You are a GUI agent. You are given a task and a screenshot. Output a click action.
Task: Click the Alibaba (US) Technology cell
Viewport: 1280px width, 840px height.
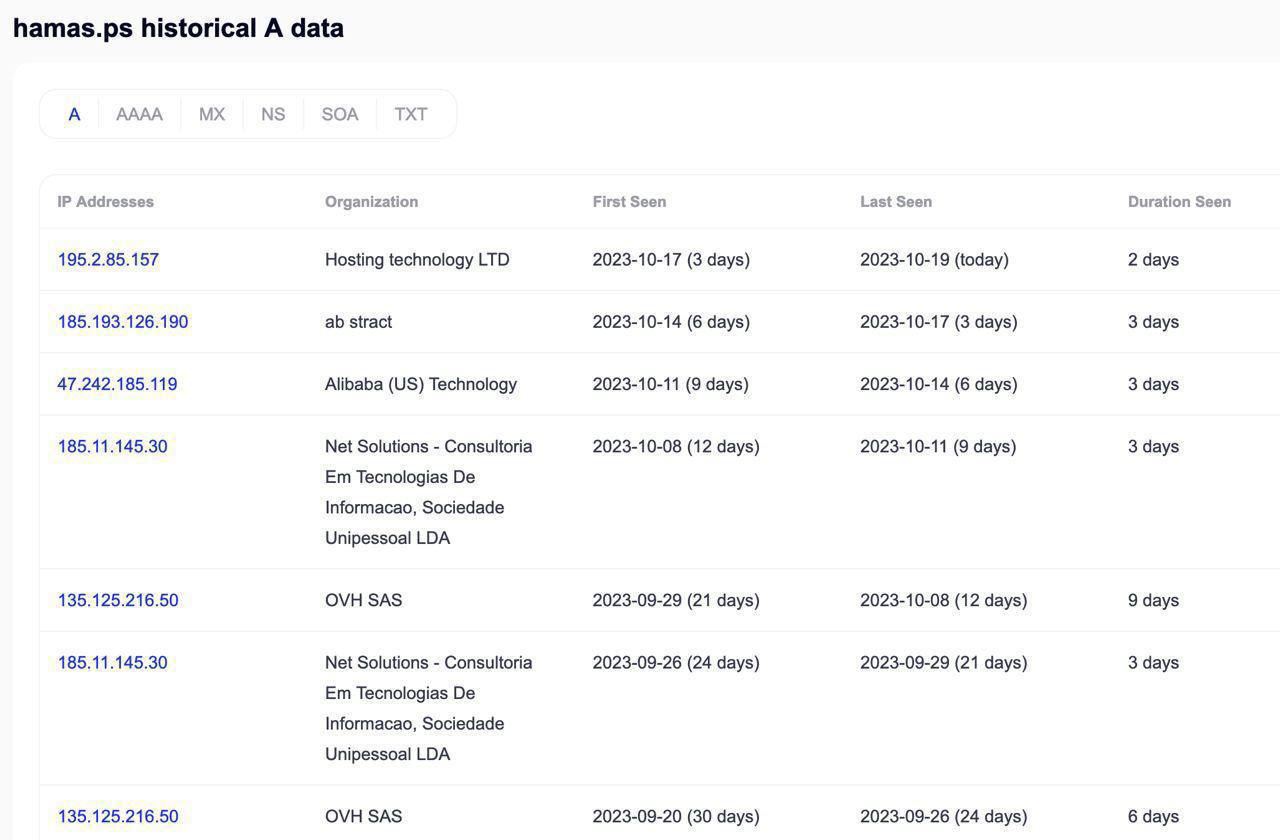click(421, 384)
